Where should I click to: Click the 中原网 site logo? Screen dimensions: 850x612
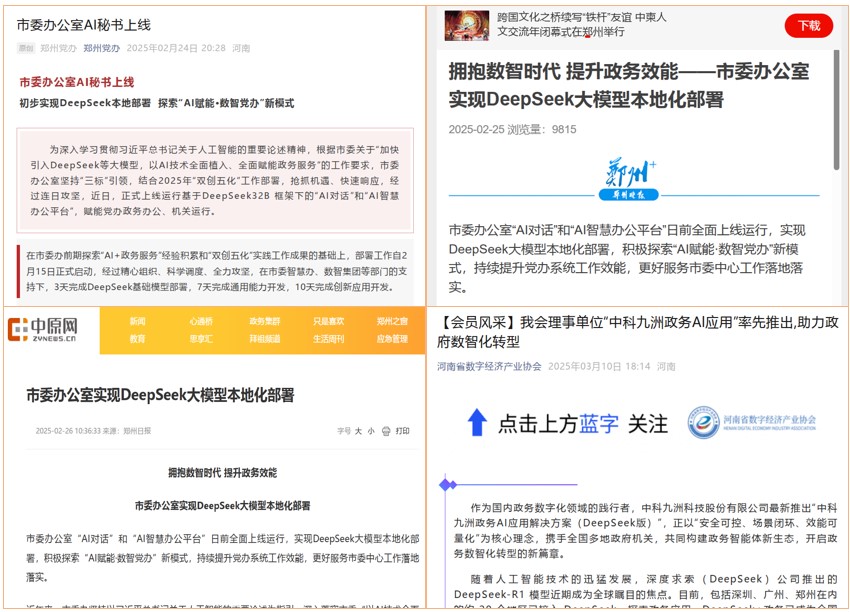42,329
